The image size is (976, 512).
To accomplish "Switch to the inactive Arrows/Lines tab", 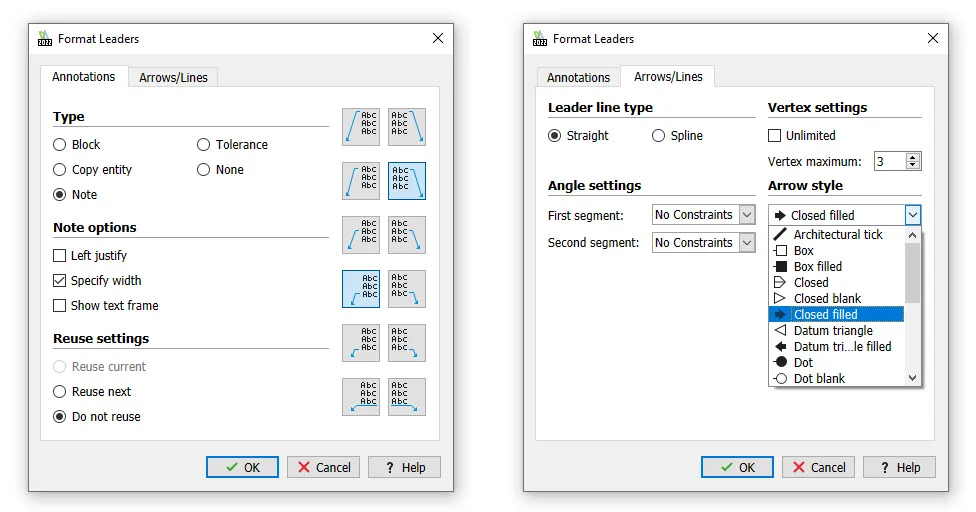I will click(x=173, y=78).
